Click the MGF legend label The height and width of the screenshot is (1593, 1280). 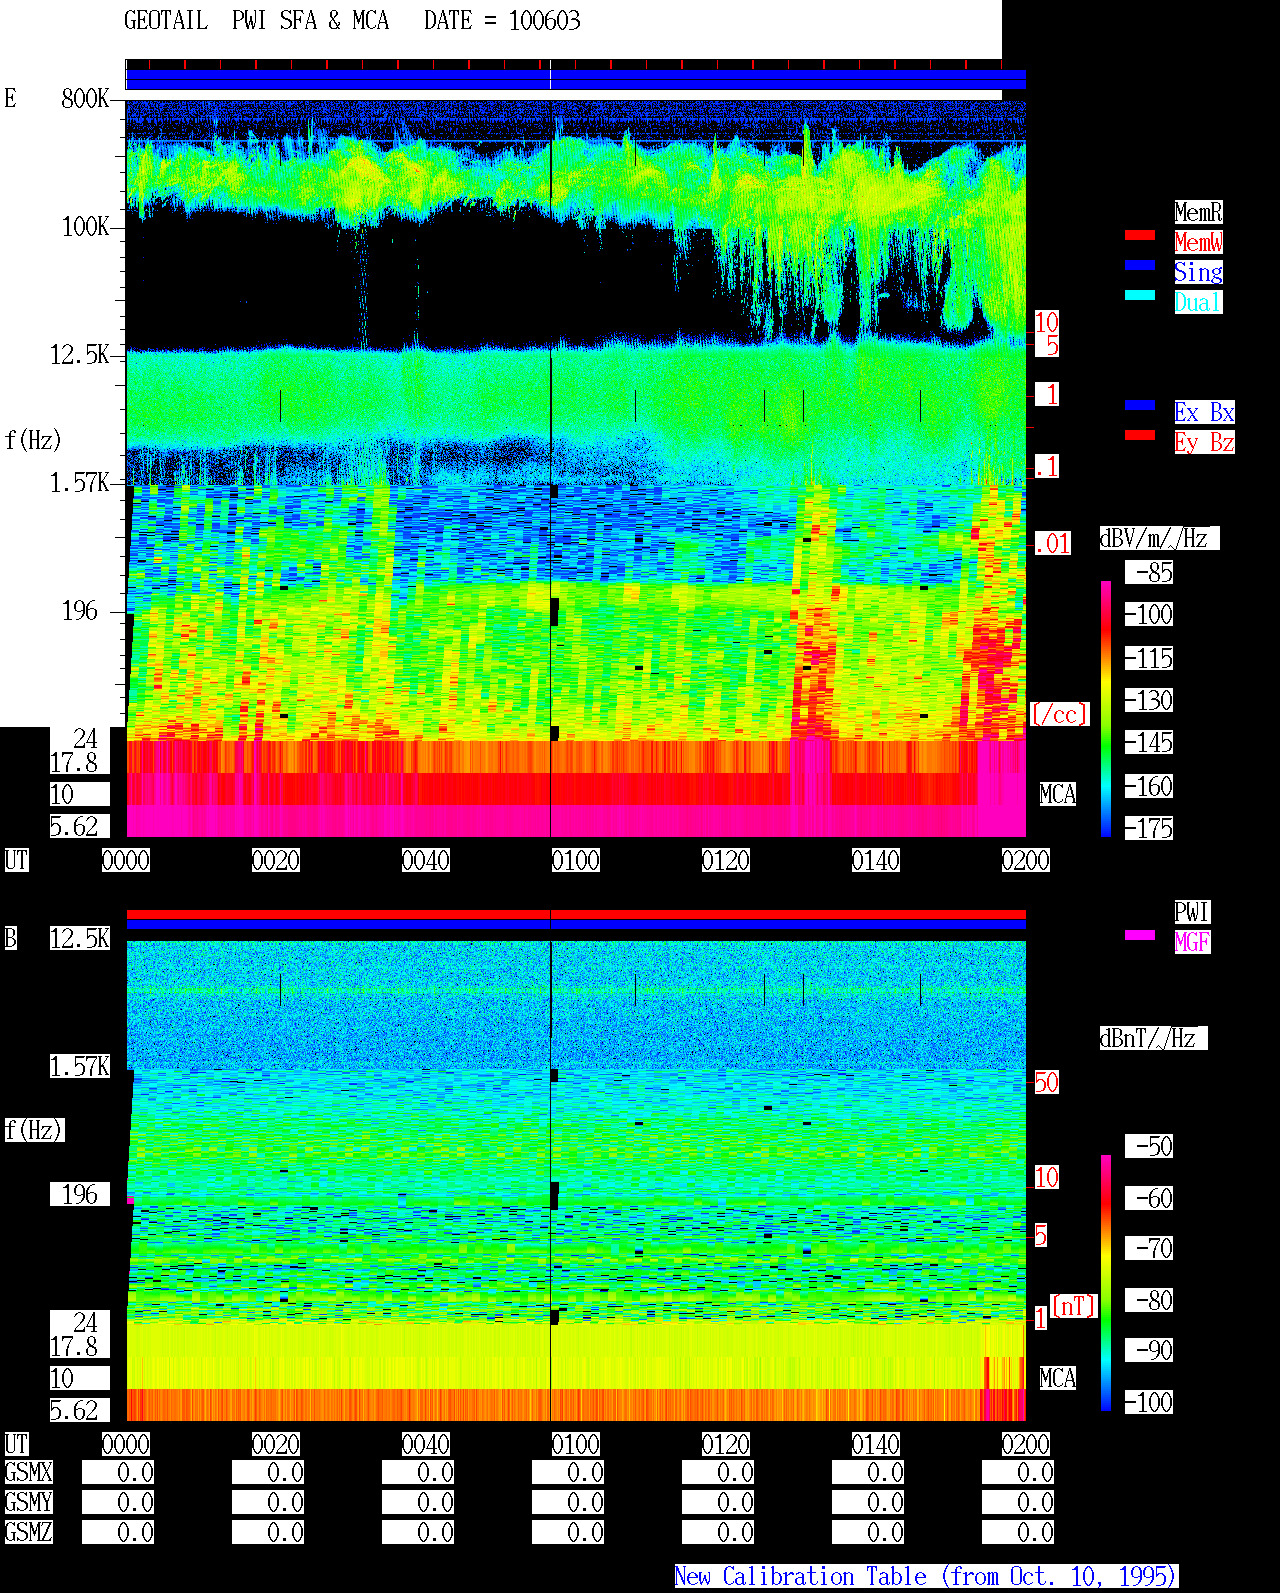coord(1192,942)
